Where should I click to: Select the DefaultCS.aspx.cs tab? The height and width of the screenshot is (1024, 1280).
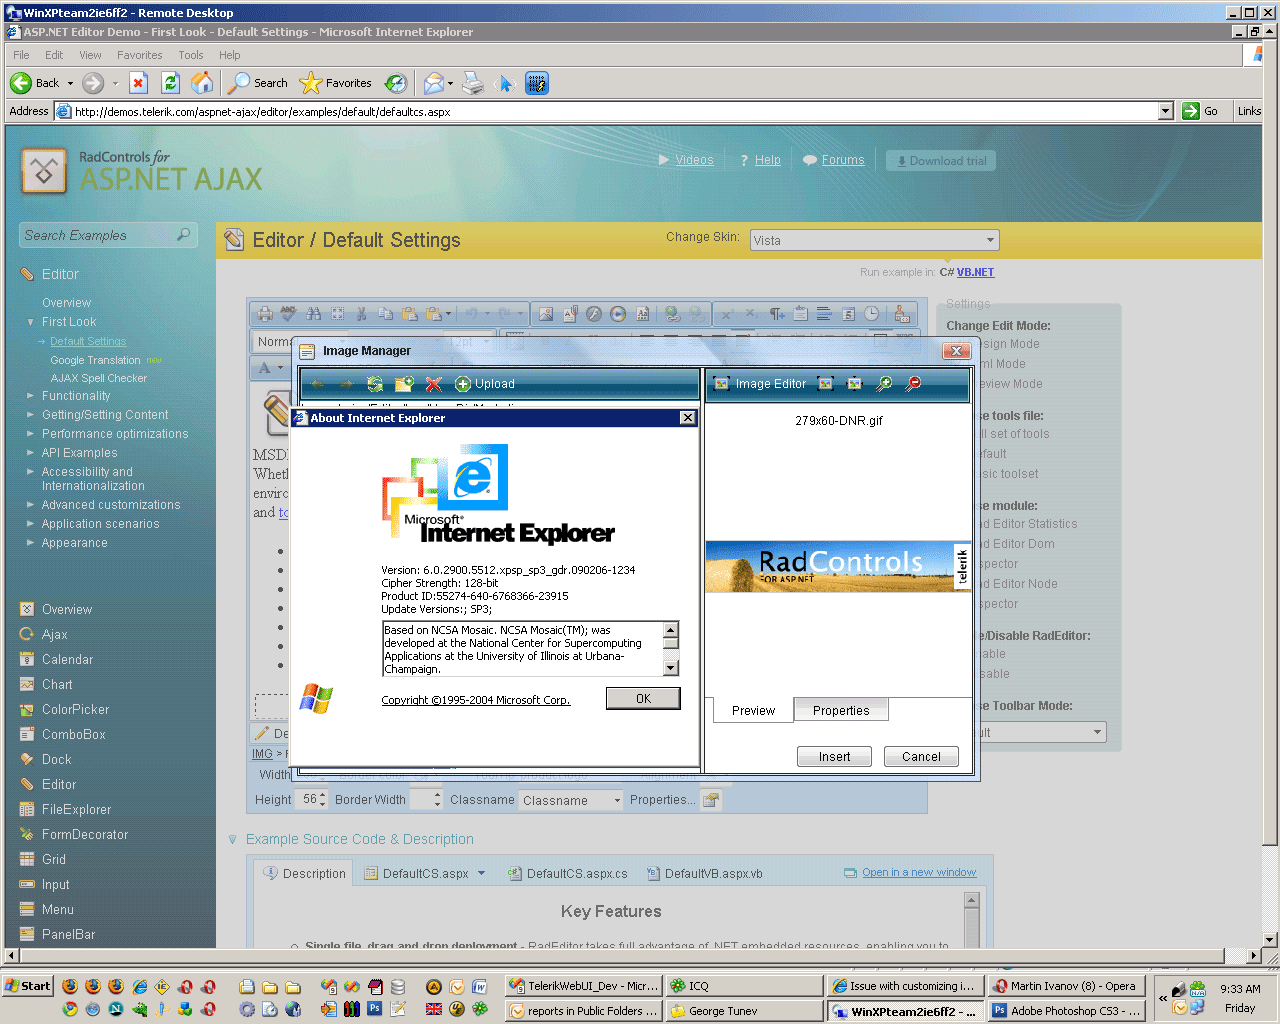coord(567,873)
